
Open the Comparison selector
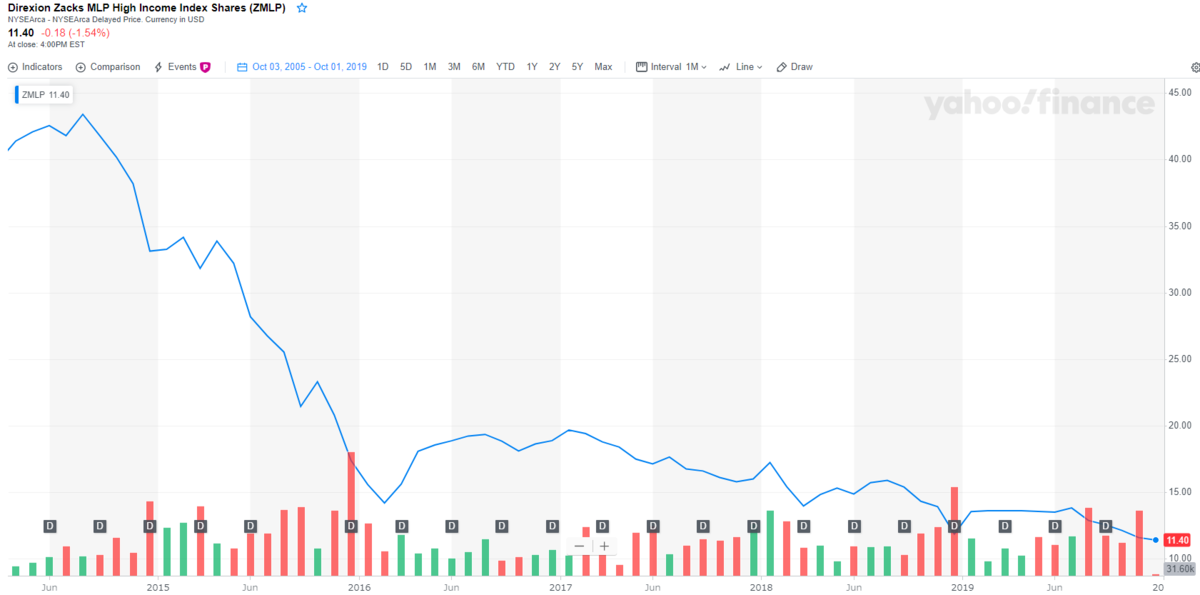pyautogui.click(x=108, y=67)
